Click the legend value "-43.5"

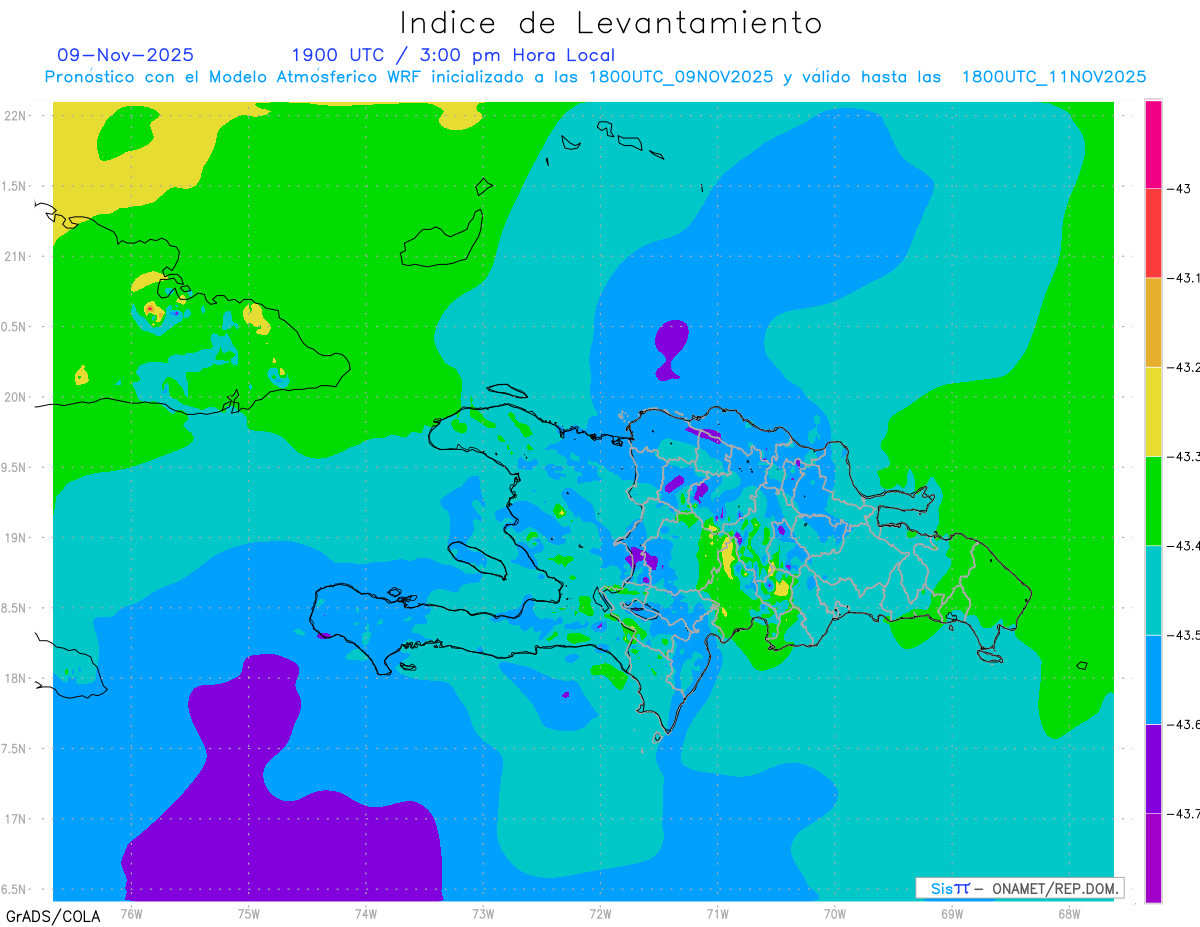pos(1183,635)
